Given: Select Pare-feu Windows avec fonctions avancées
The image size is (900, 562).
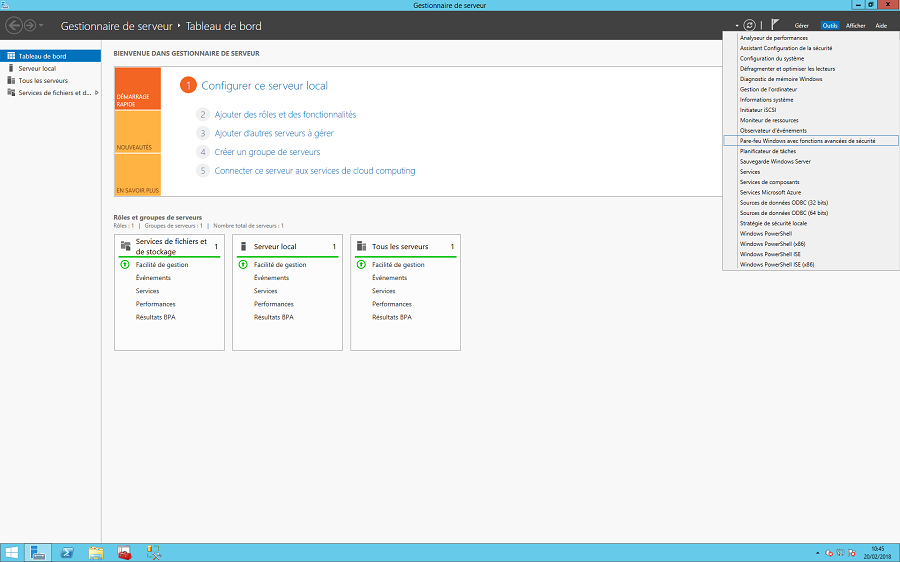Looking at the screenshot, I should [810, 141].
